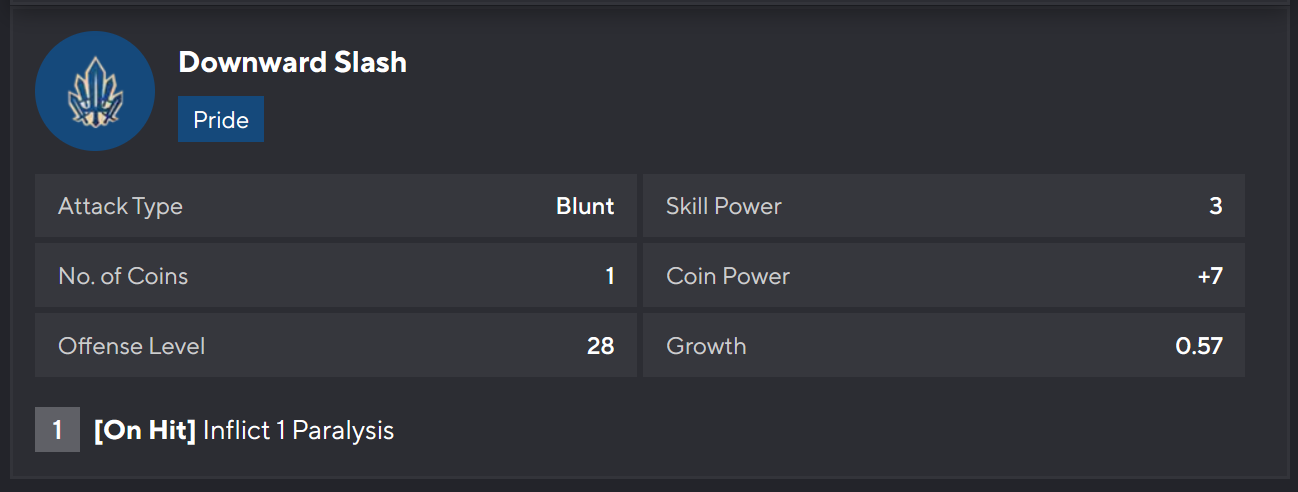Select the blue Pride affinity tag
This screenshot has width=1298, height=492.
pos(221,120)
